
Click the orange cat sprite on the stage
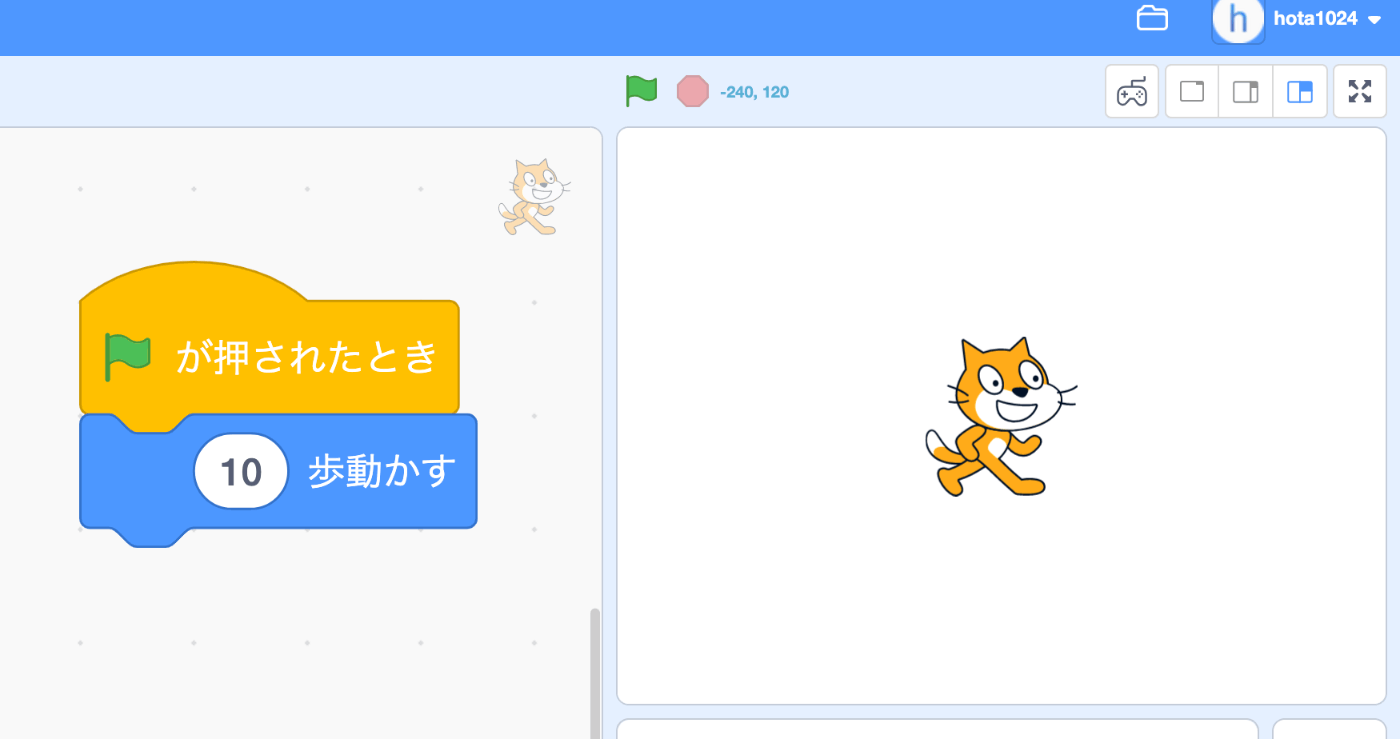point(1001,417)
